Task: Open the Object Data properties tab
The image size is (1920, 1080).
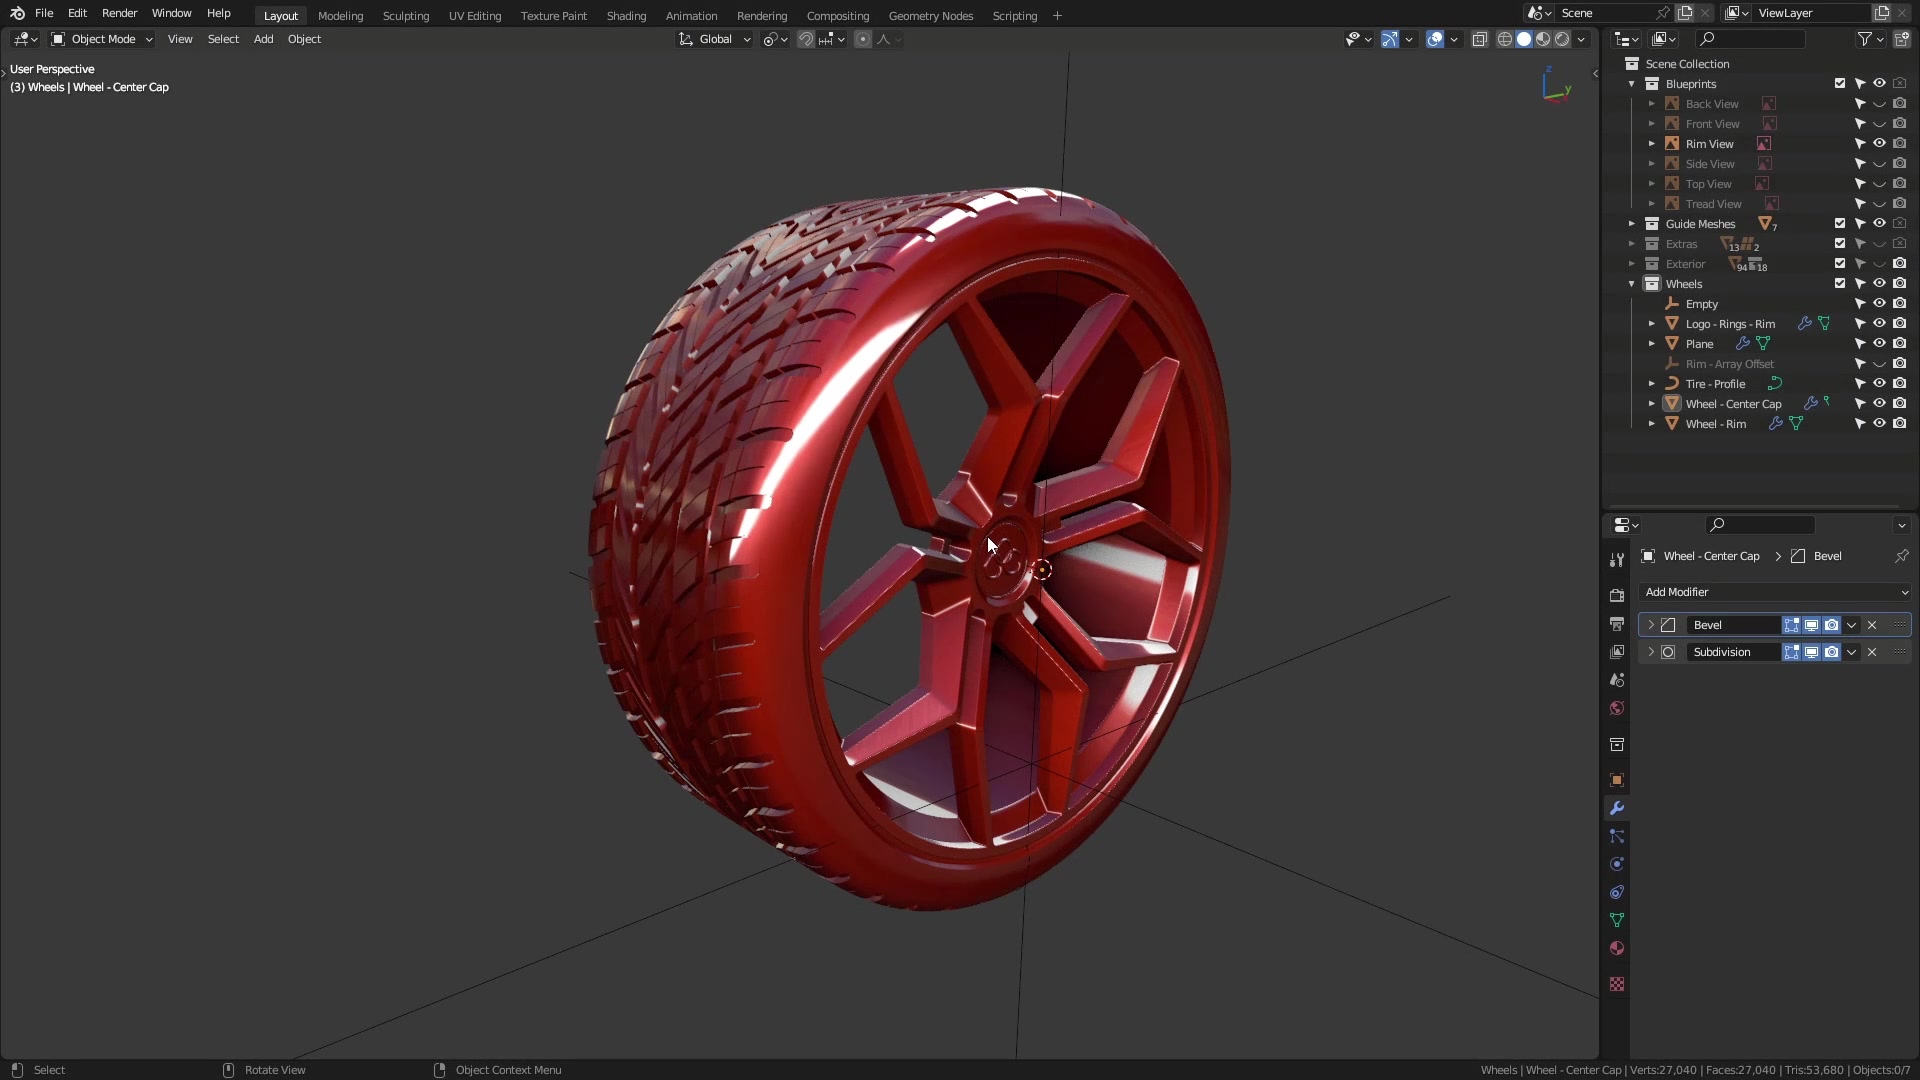Action: point(1617,920)
